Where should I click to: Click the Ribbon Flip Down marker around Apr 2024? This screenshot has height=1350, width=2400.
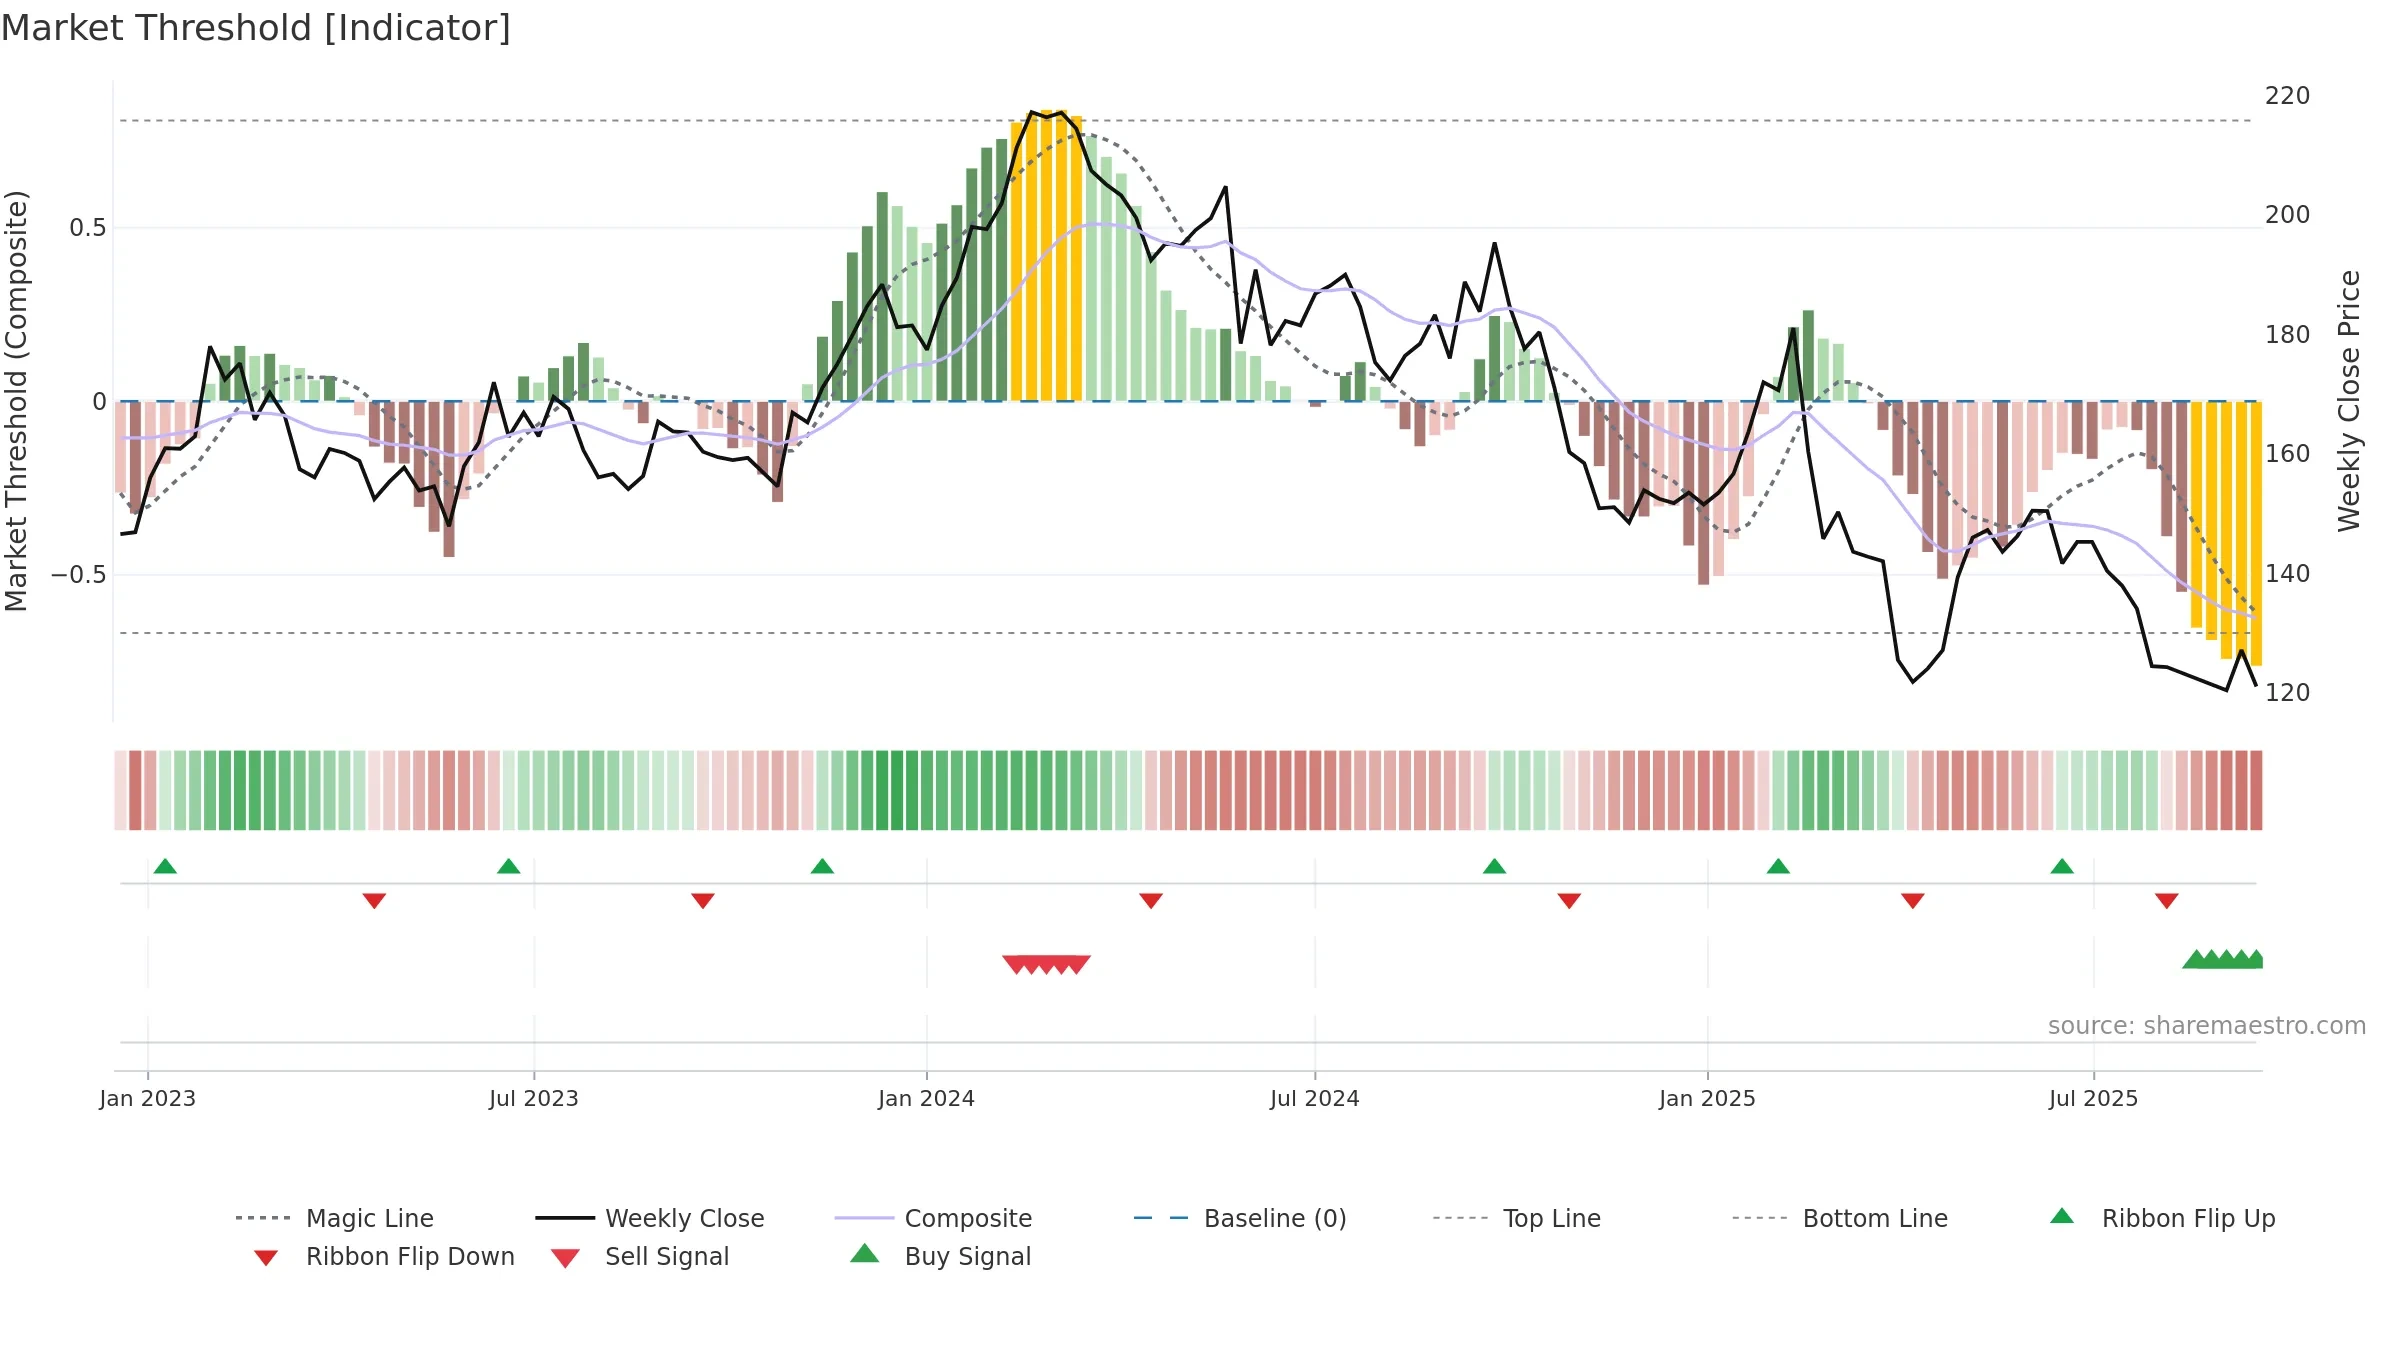pyautogui.click(x=1151, y=901)
